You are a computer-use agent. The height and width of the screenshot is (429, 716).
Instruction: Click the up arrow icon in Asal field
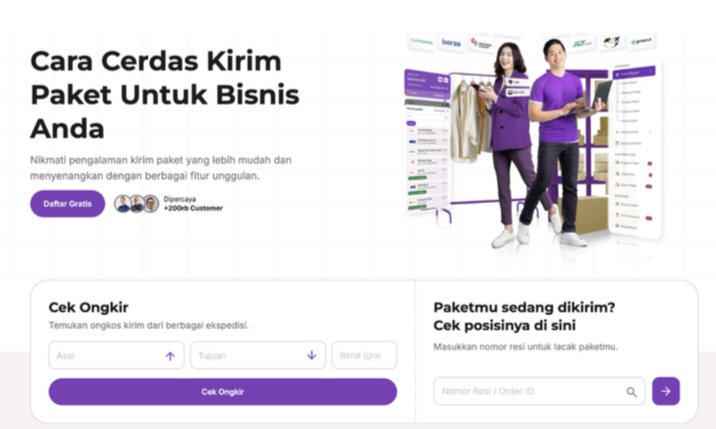click(x=170, y=356)
